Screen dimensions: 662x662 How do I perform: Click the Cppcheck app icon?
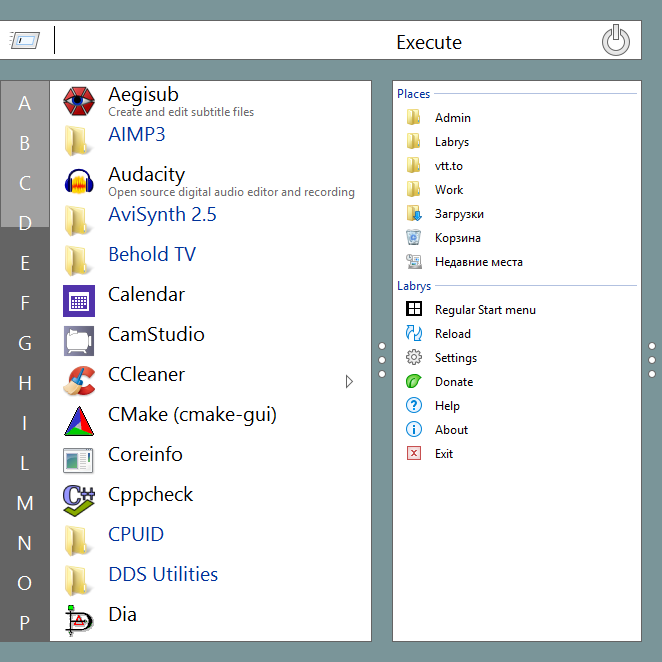point(79,501)
